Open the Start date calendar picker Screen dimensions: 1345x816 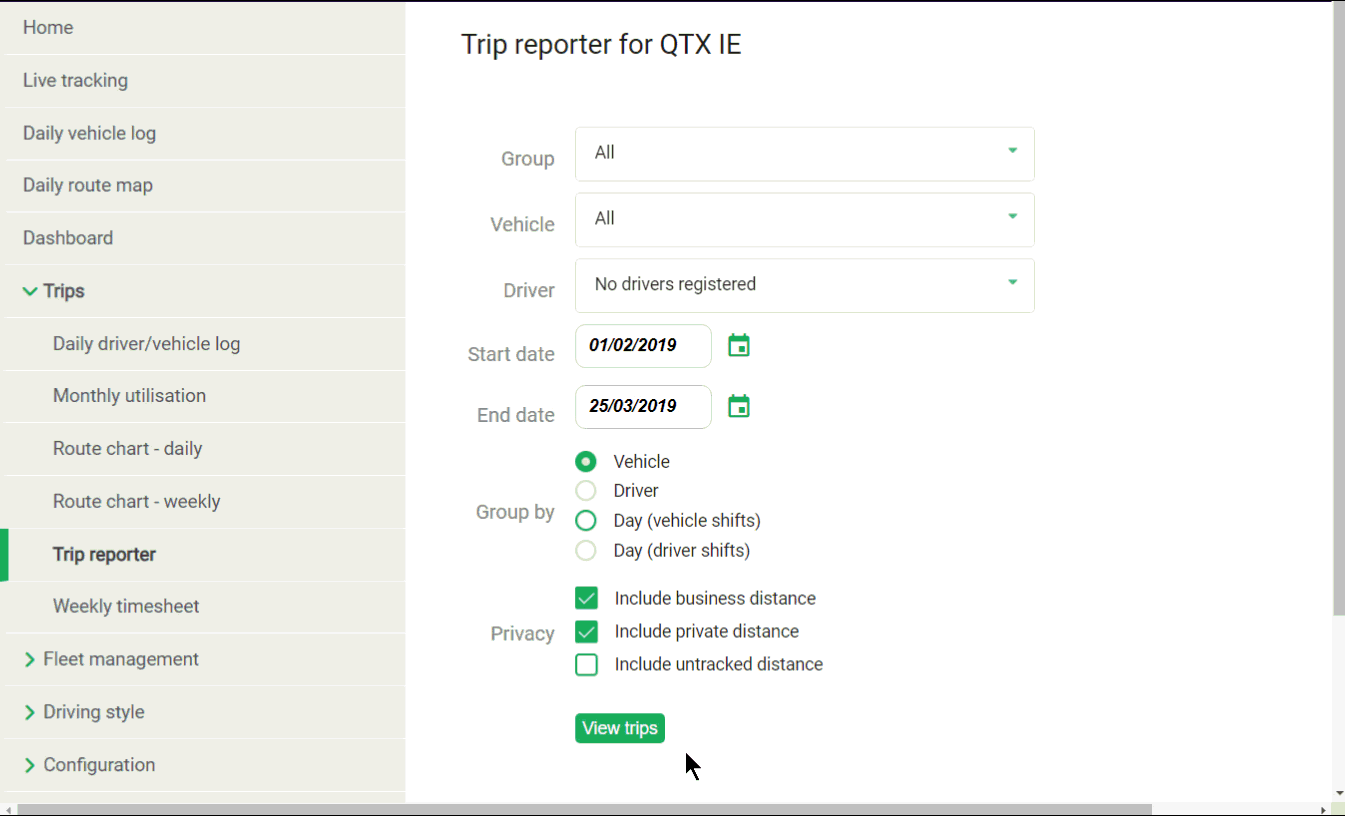(739, 346)
